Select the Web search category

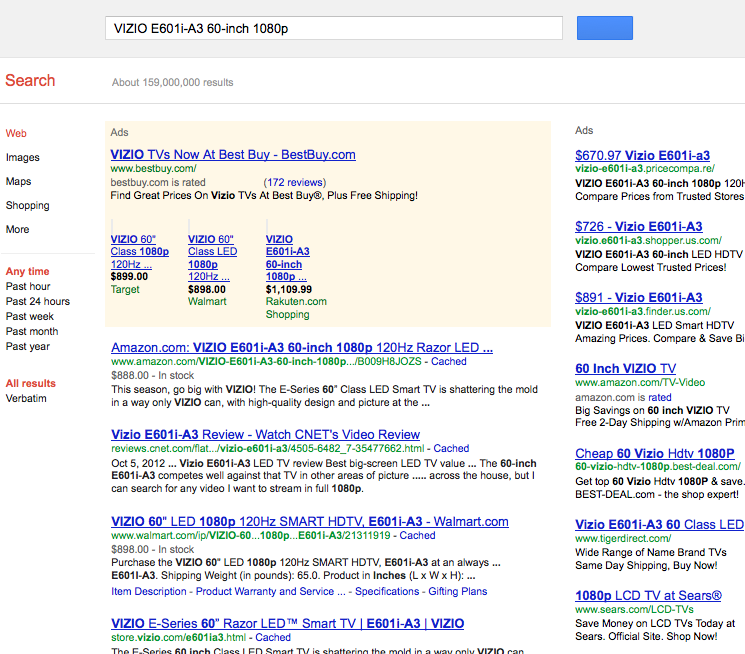(16, 134)
